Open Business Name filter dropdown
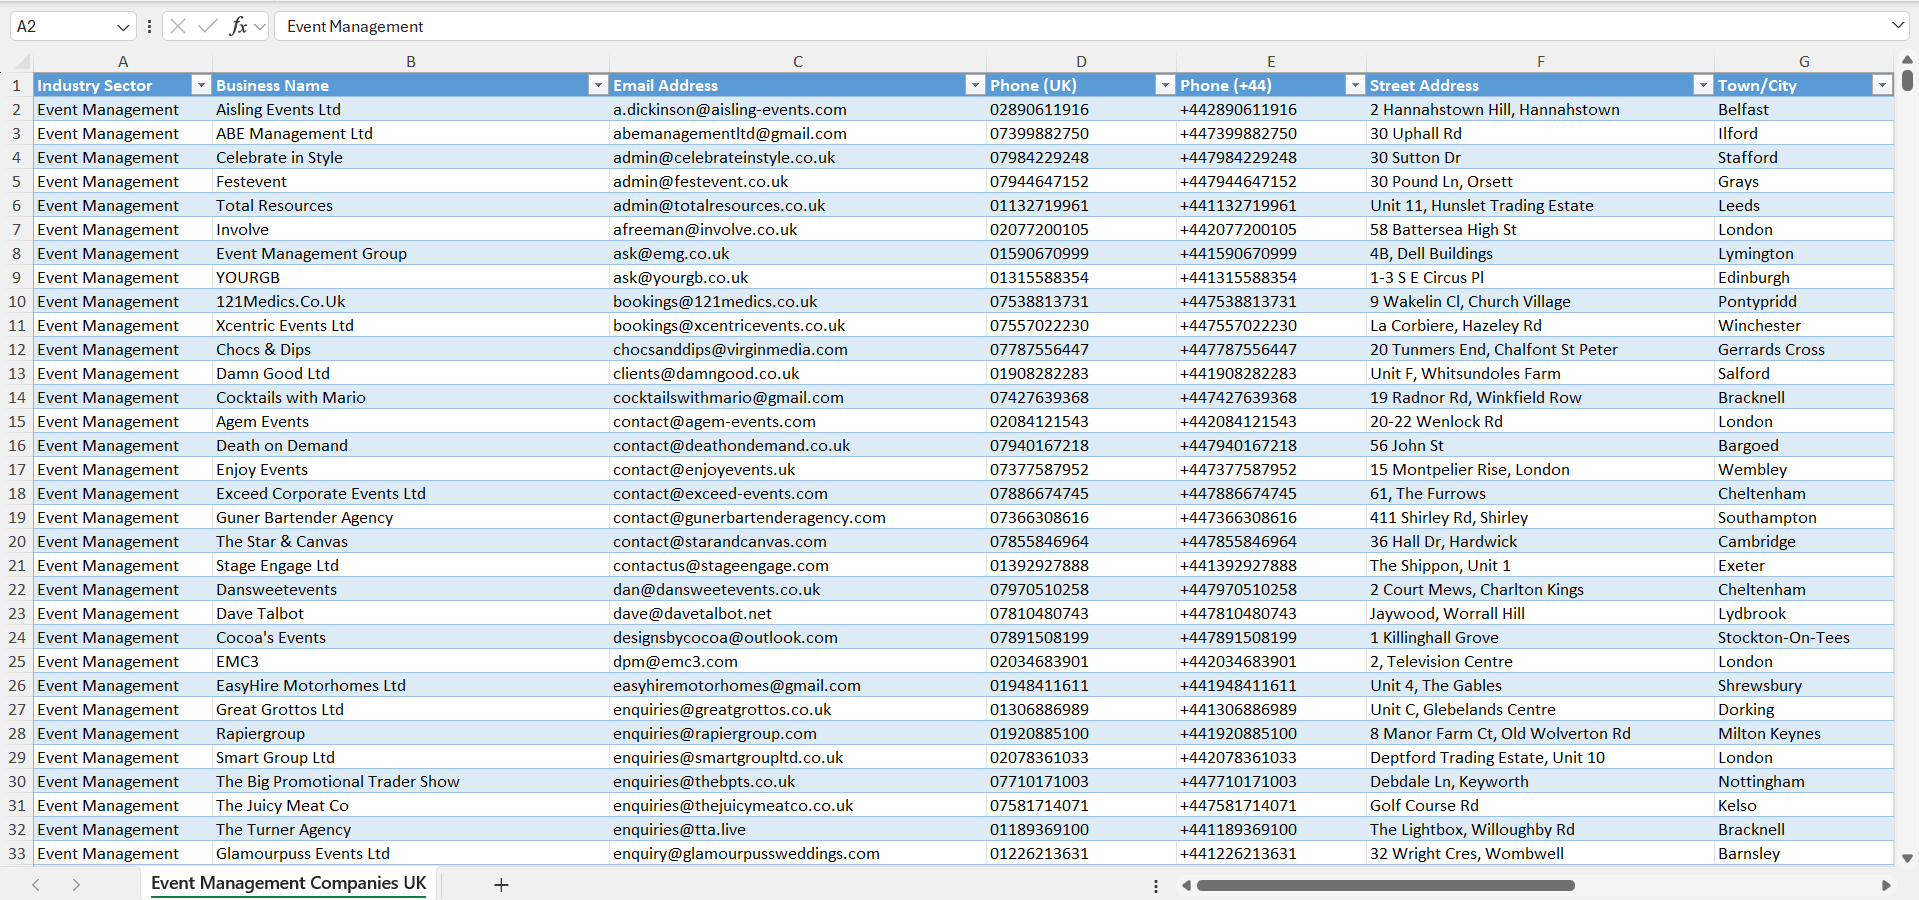The width and height of the screenshot is (1919, 900). [597, 85]
